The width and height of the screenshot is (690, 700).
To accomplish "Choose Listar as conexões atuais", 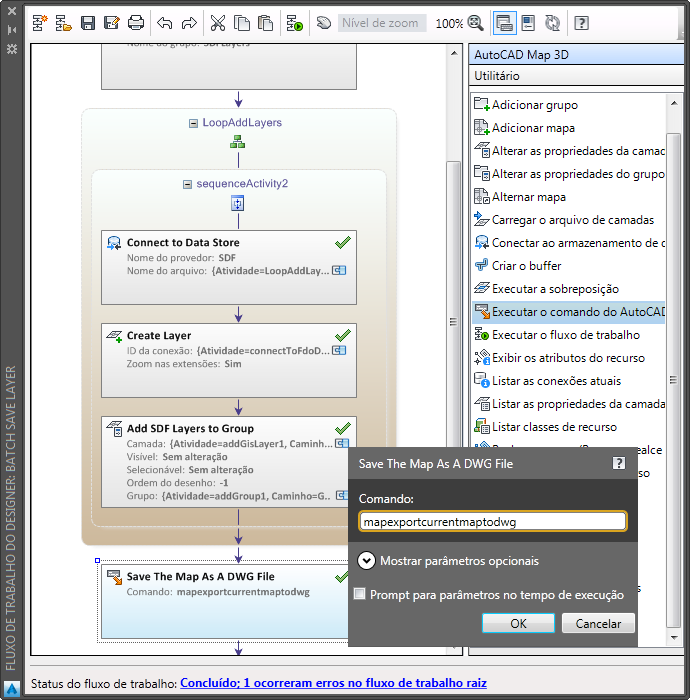I will pyautogui.click(x=569, y=381).
